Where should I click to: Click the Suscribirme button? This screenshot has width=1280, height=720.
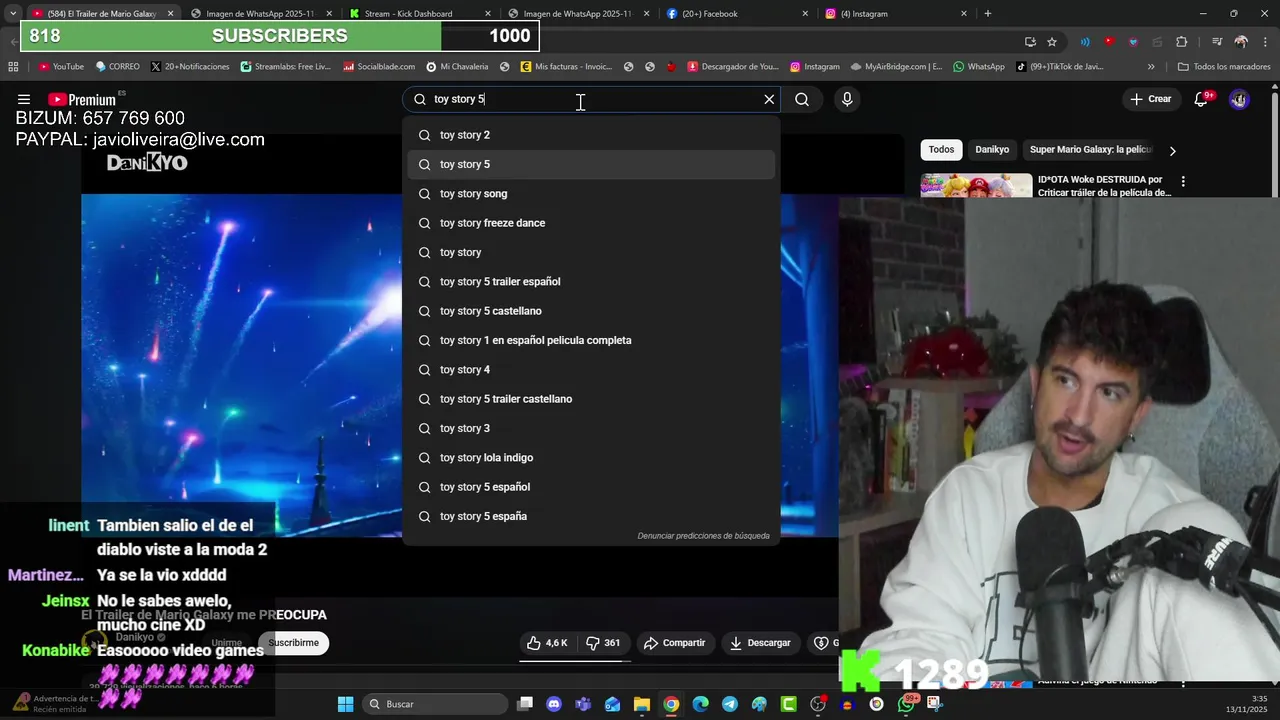(x=293, y=643)
